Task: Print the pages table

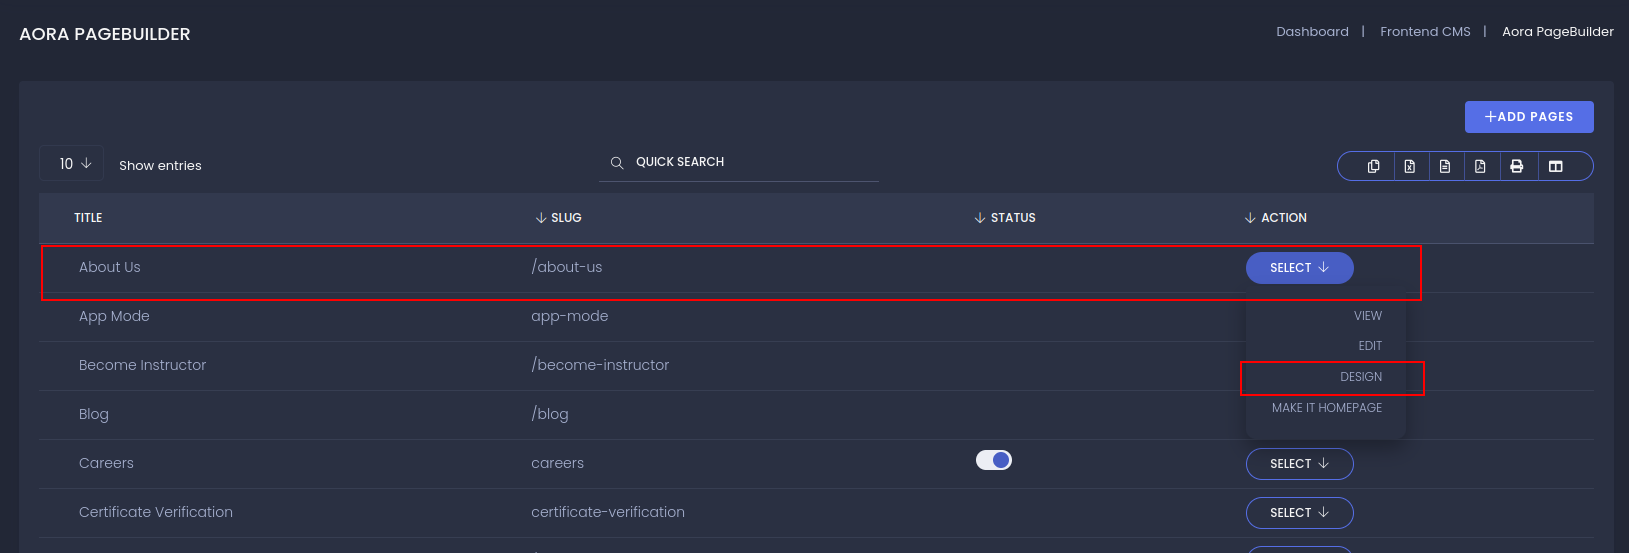Action: click(x=1517, y=166)
